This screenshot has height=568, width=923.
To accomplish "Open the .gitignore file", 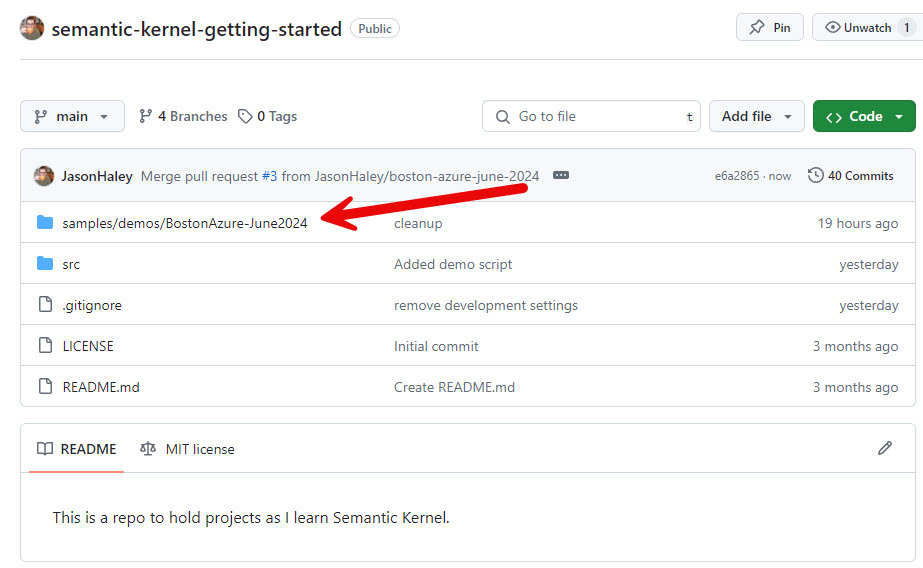I will point(92,305).
